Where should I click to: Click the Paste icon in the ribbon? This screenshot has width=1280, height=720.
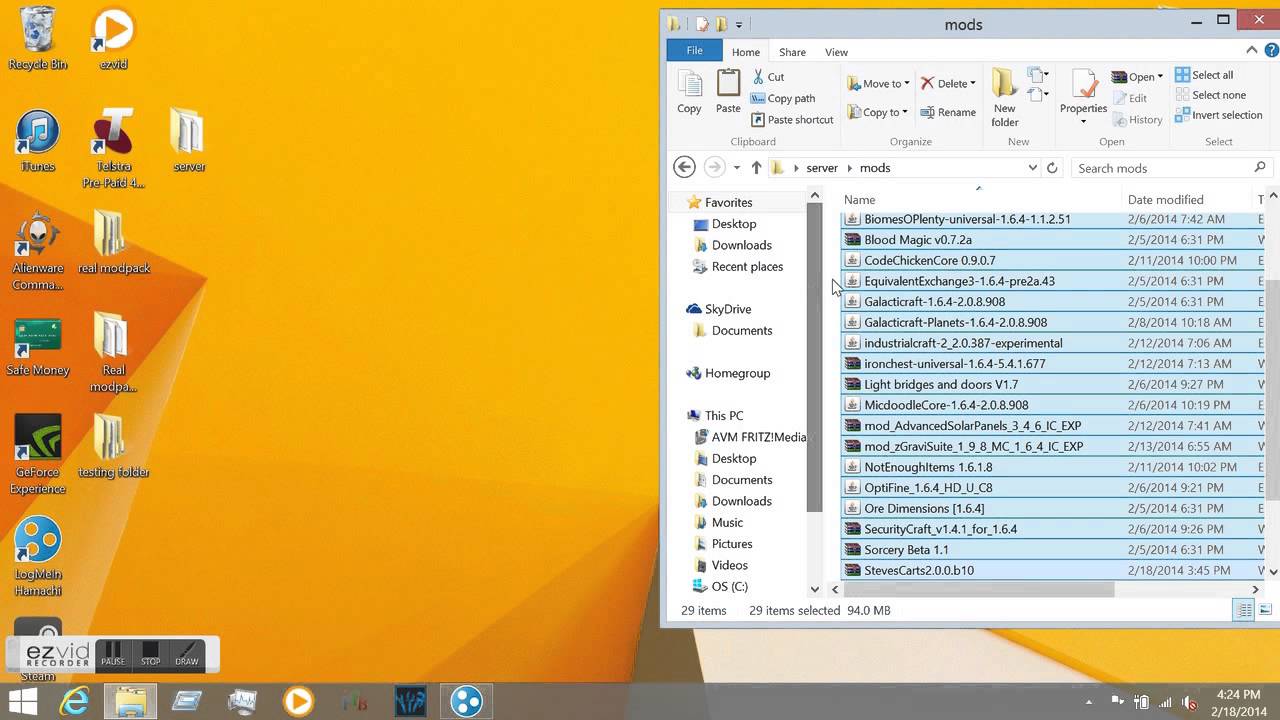(x=728, y=92)
